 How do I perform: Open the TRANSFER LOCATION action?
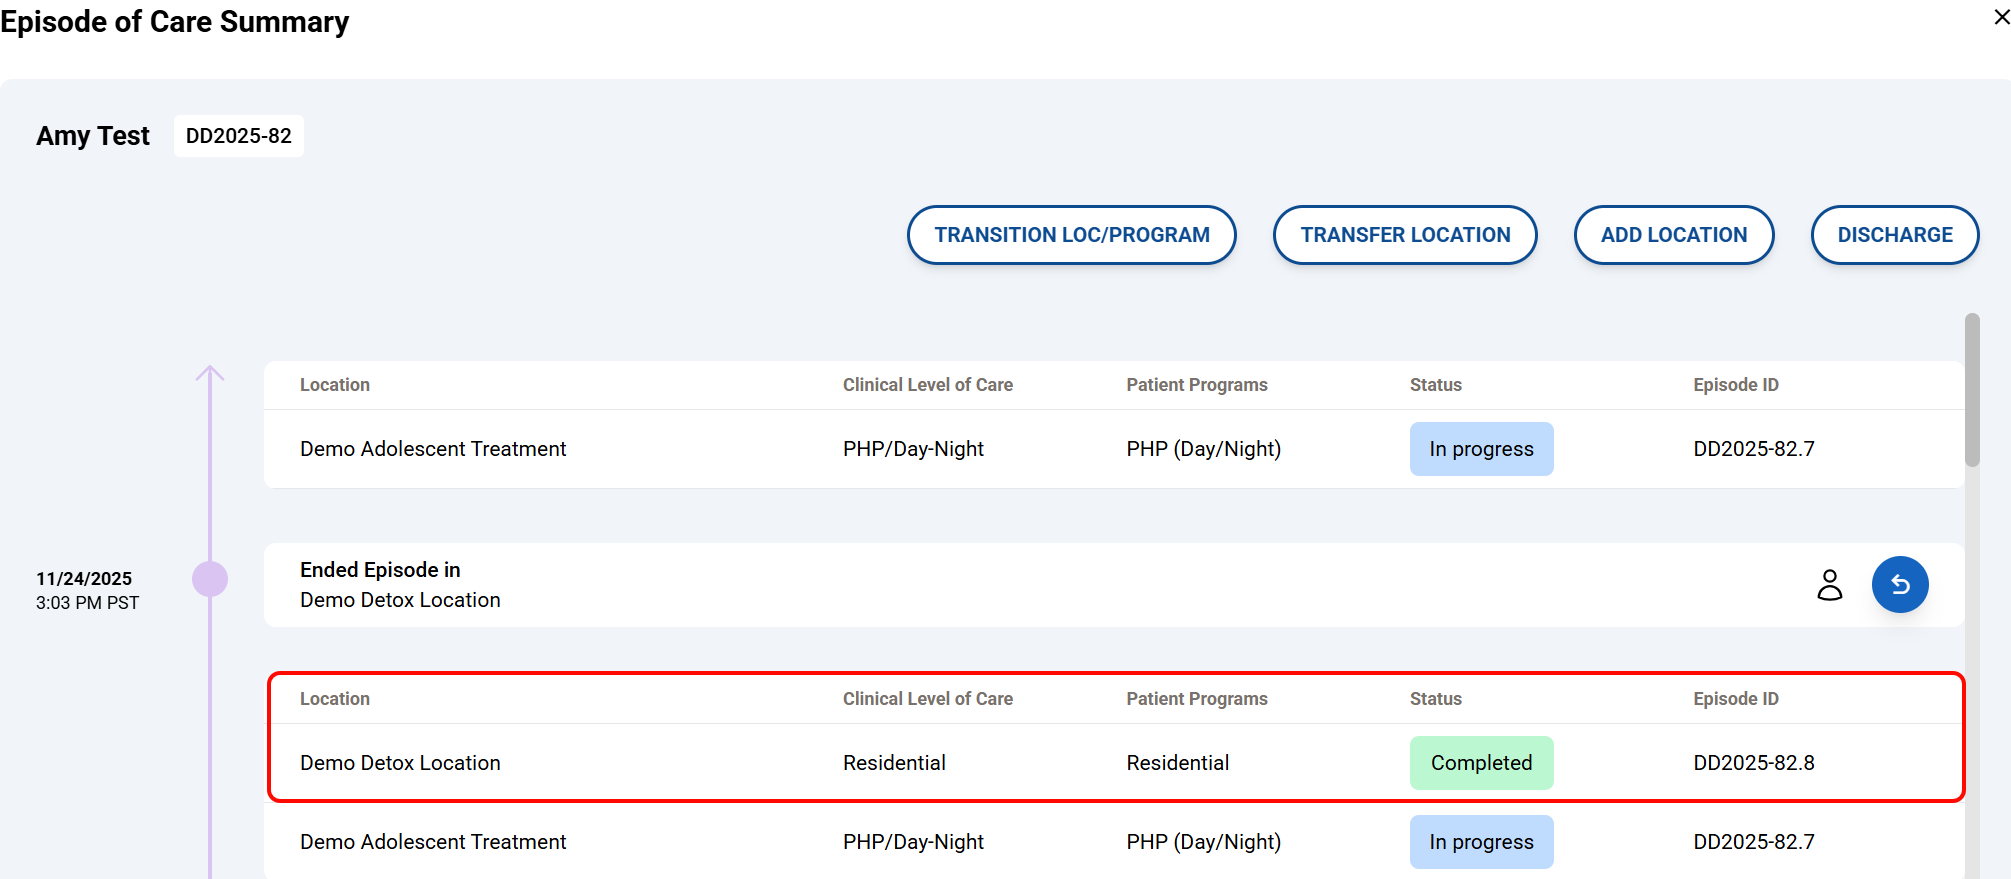pos(1404,235)
